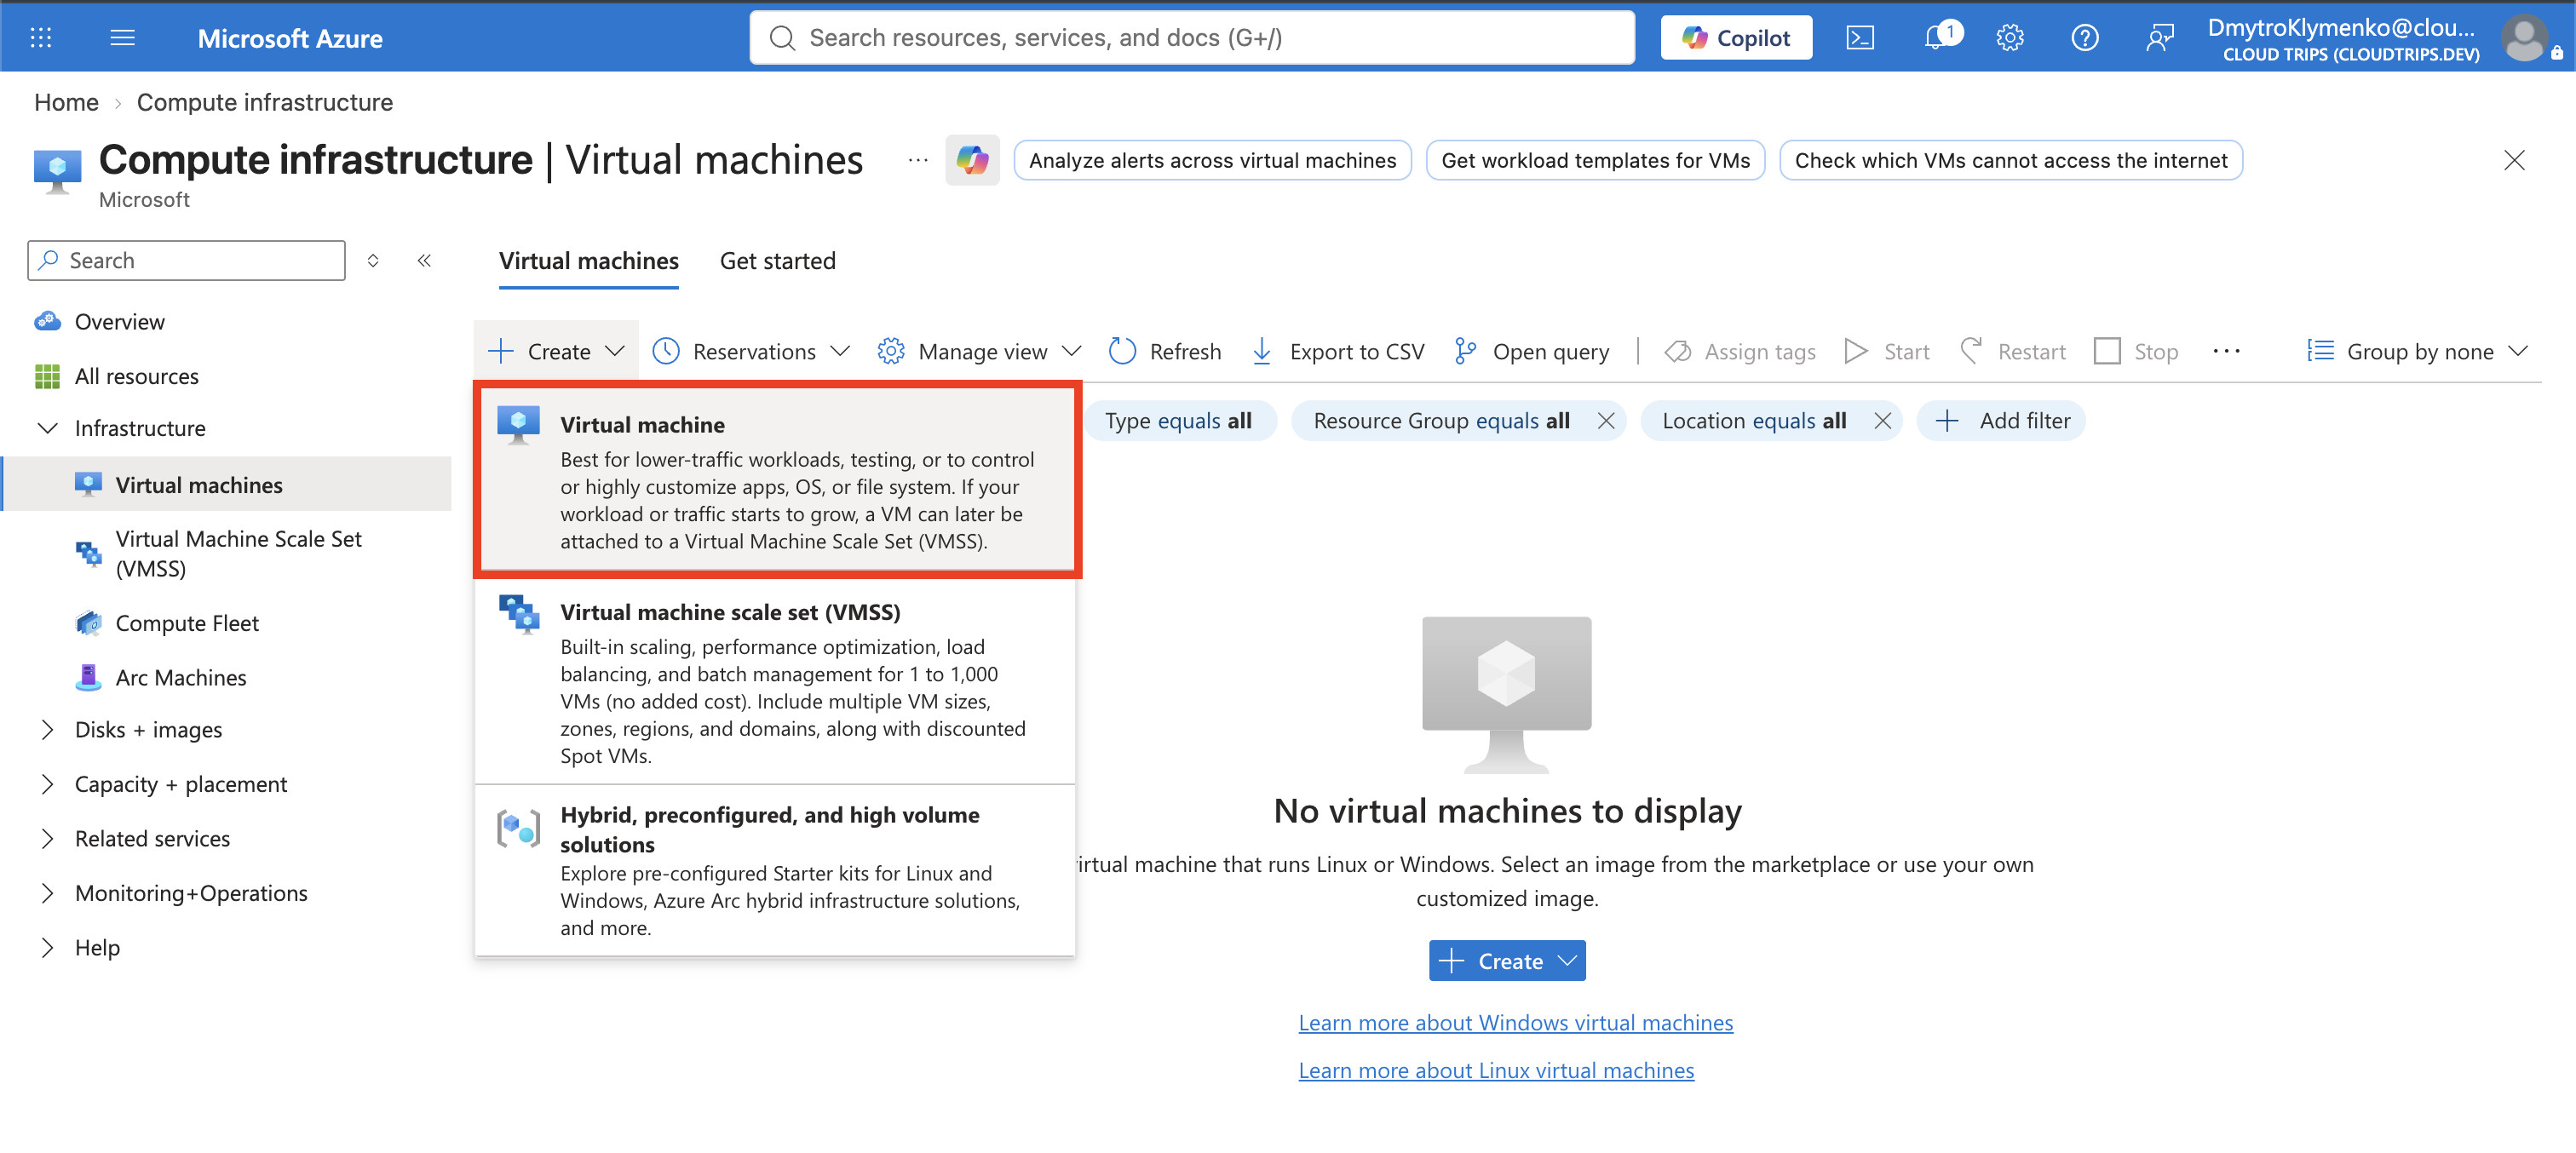Click the toolbar Create dropdown
Image resolution: width=2576 pixels, height=1153 pixels.
click(x=556, y=351)
